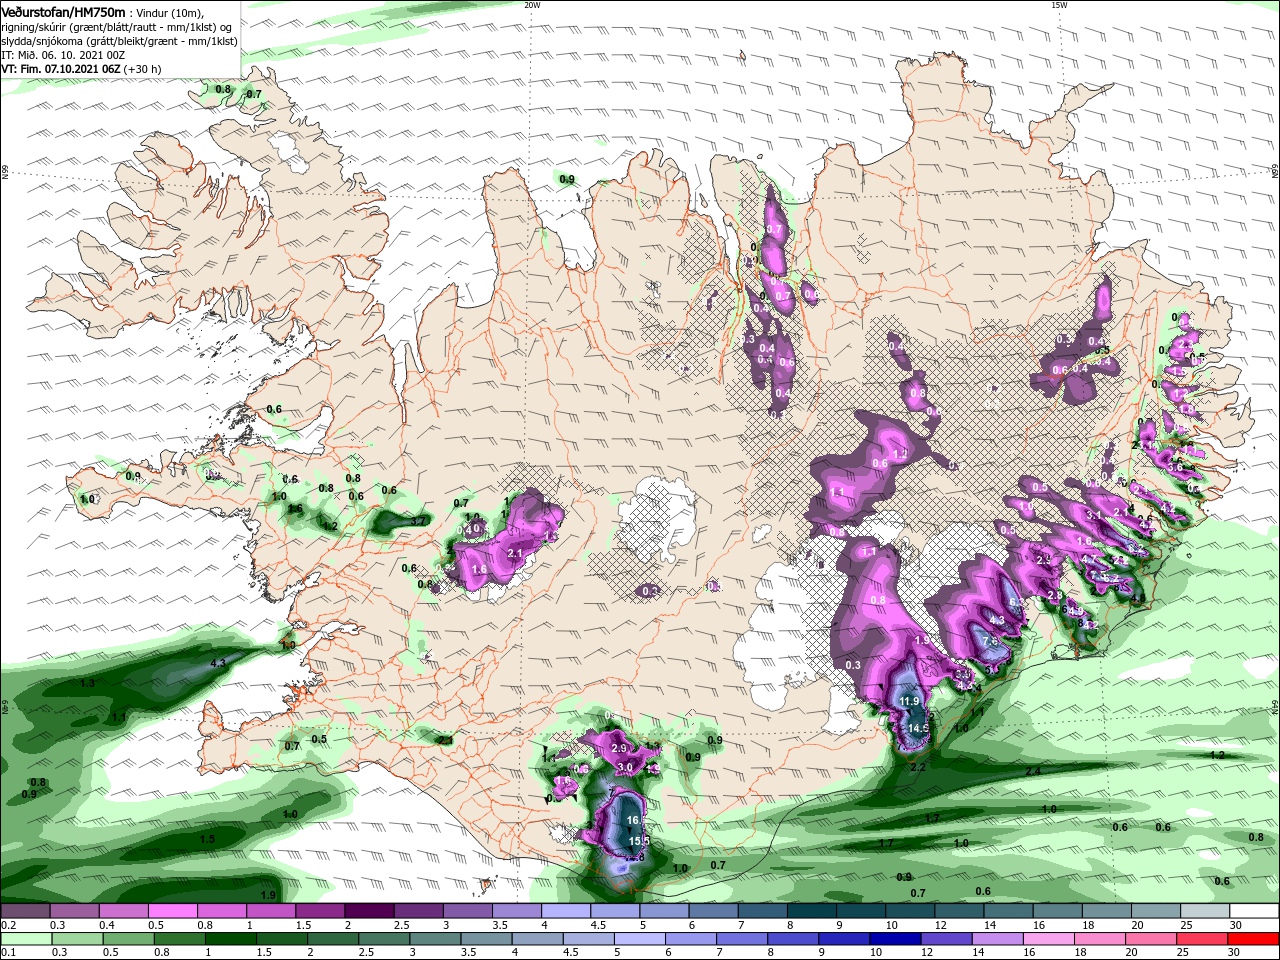Image resolution: width=1280 pixels, height=960 pixels.
Task: Click the 15.5 precipitation value on south coast
Action: click(639, 841)
